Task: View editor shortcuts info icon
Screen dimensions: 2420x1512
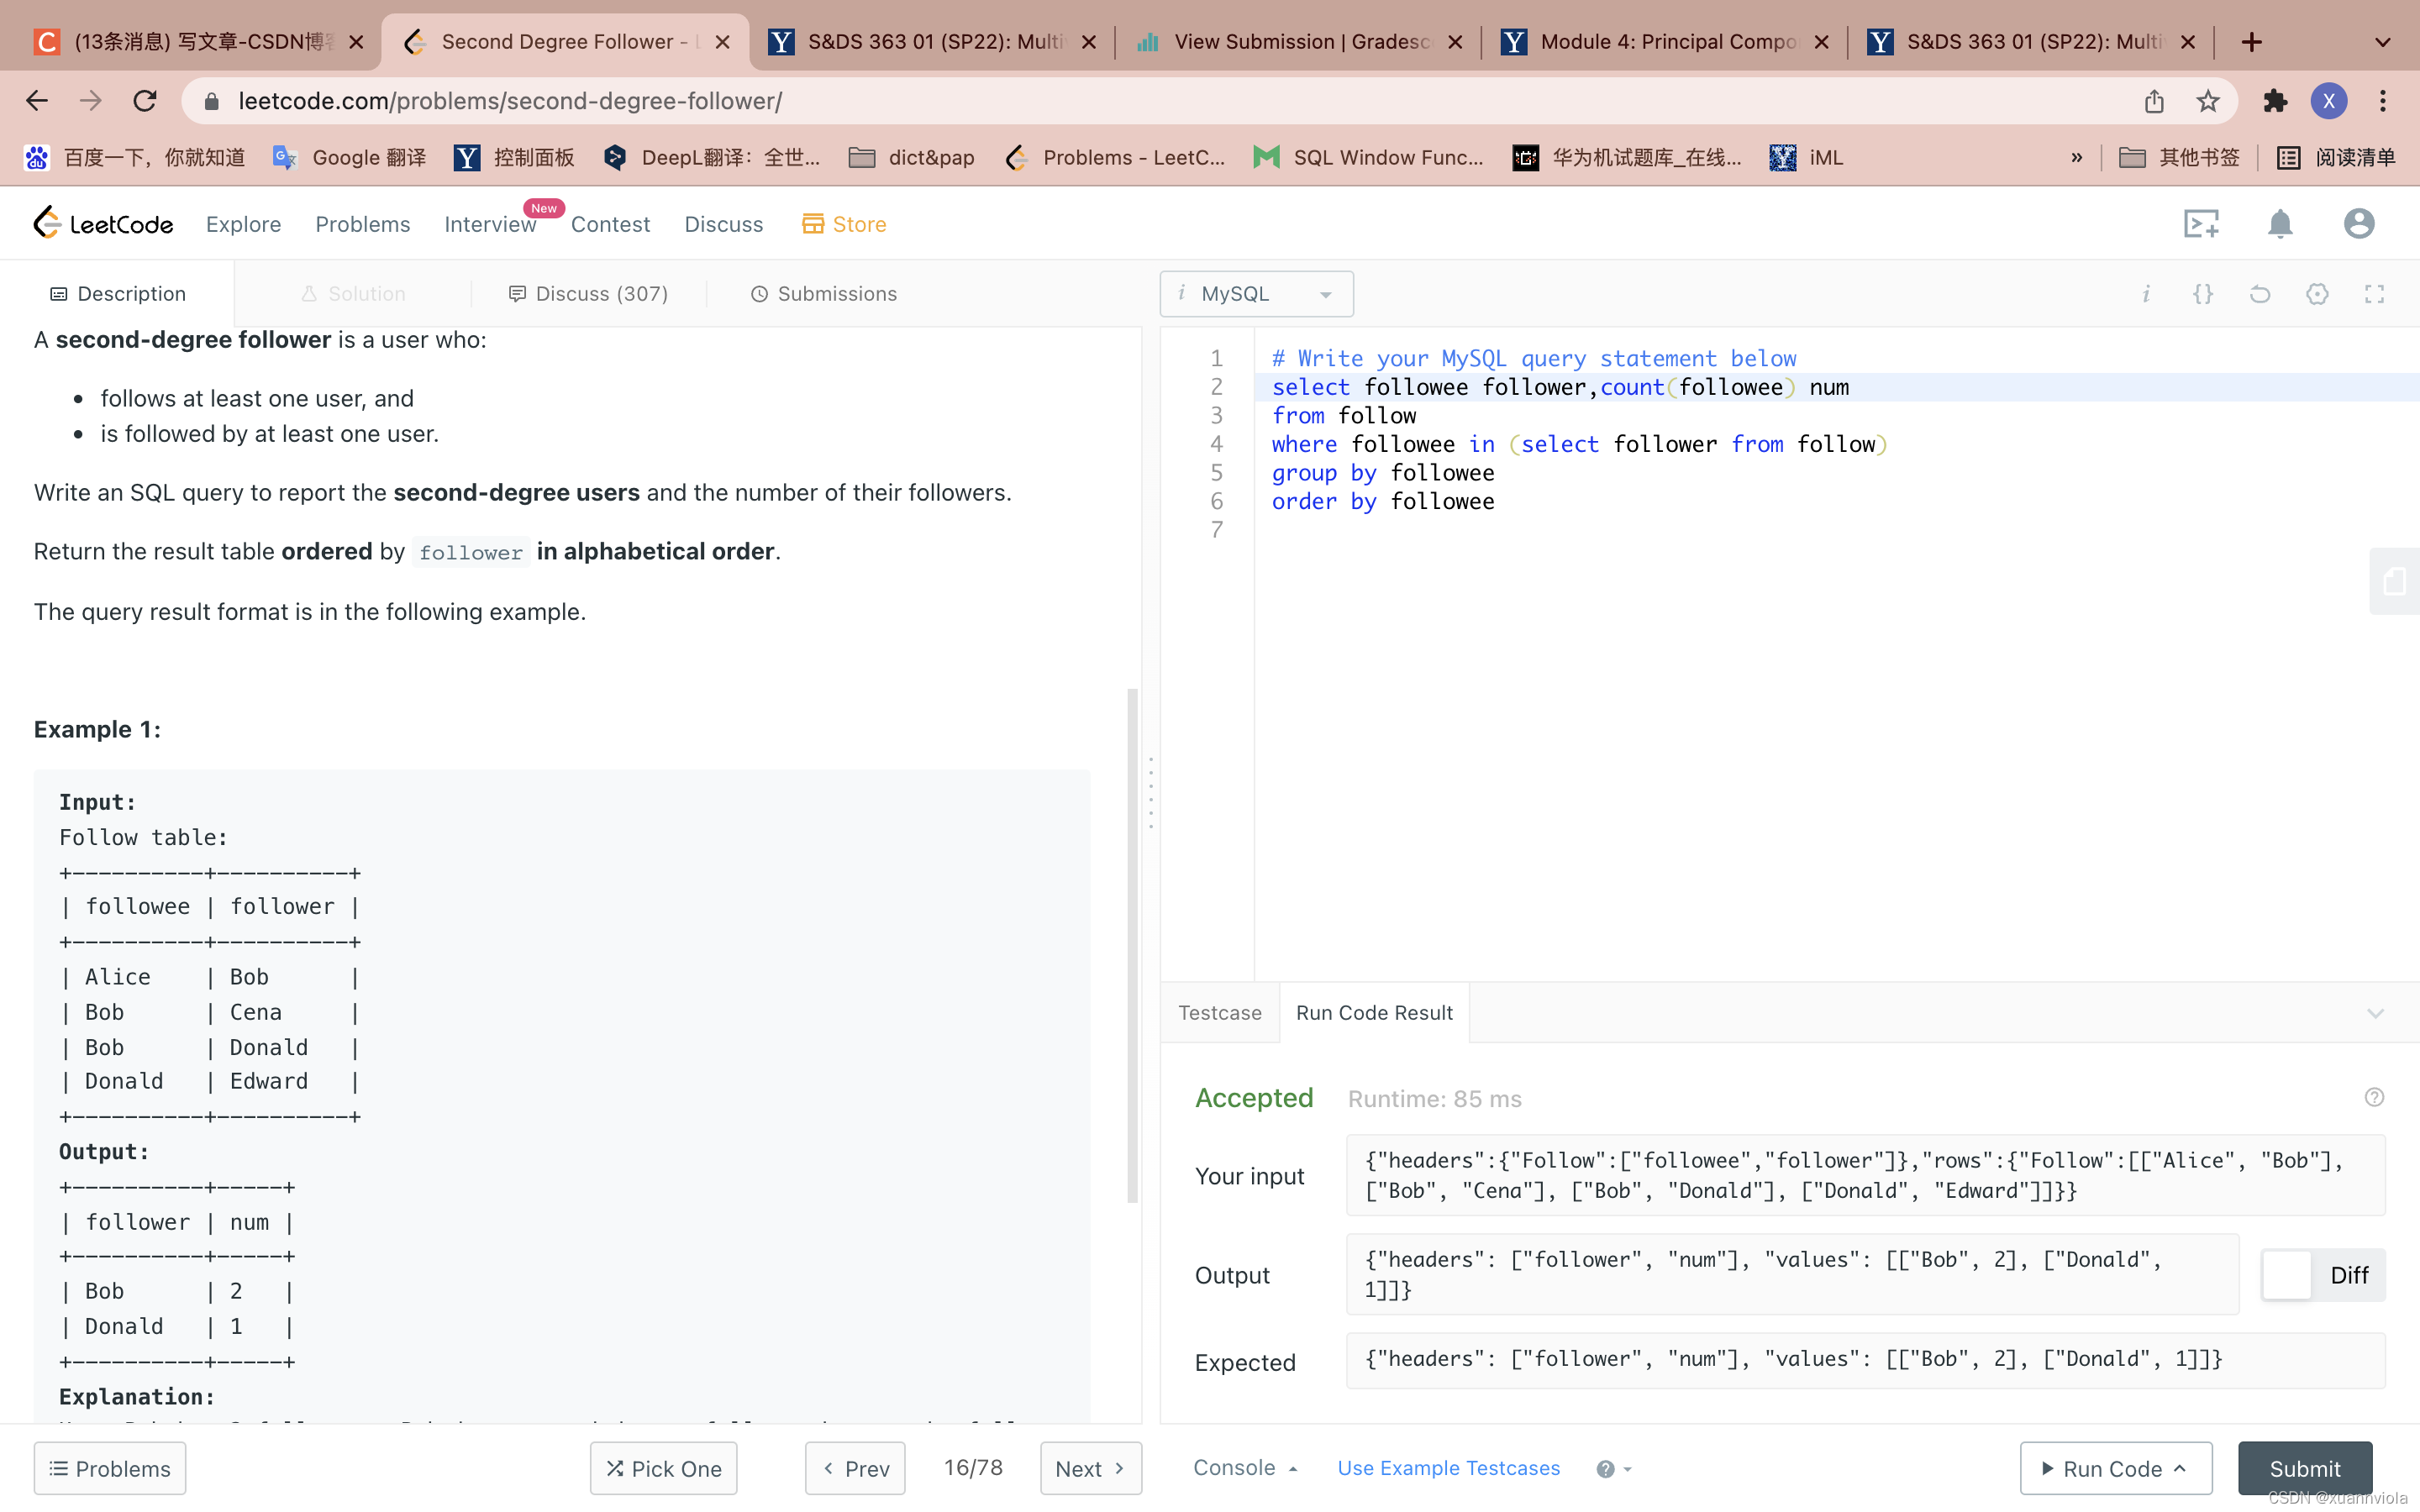Action: click(x=2147, y=293)
